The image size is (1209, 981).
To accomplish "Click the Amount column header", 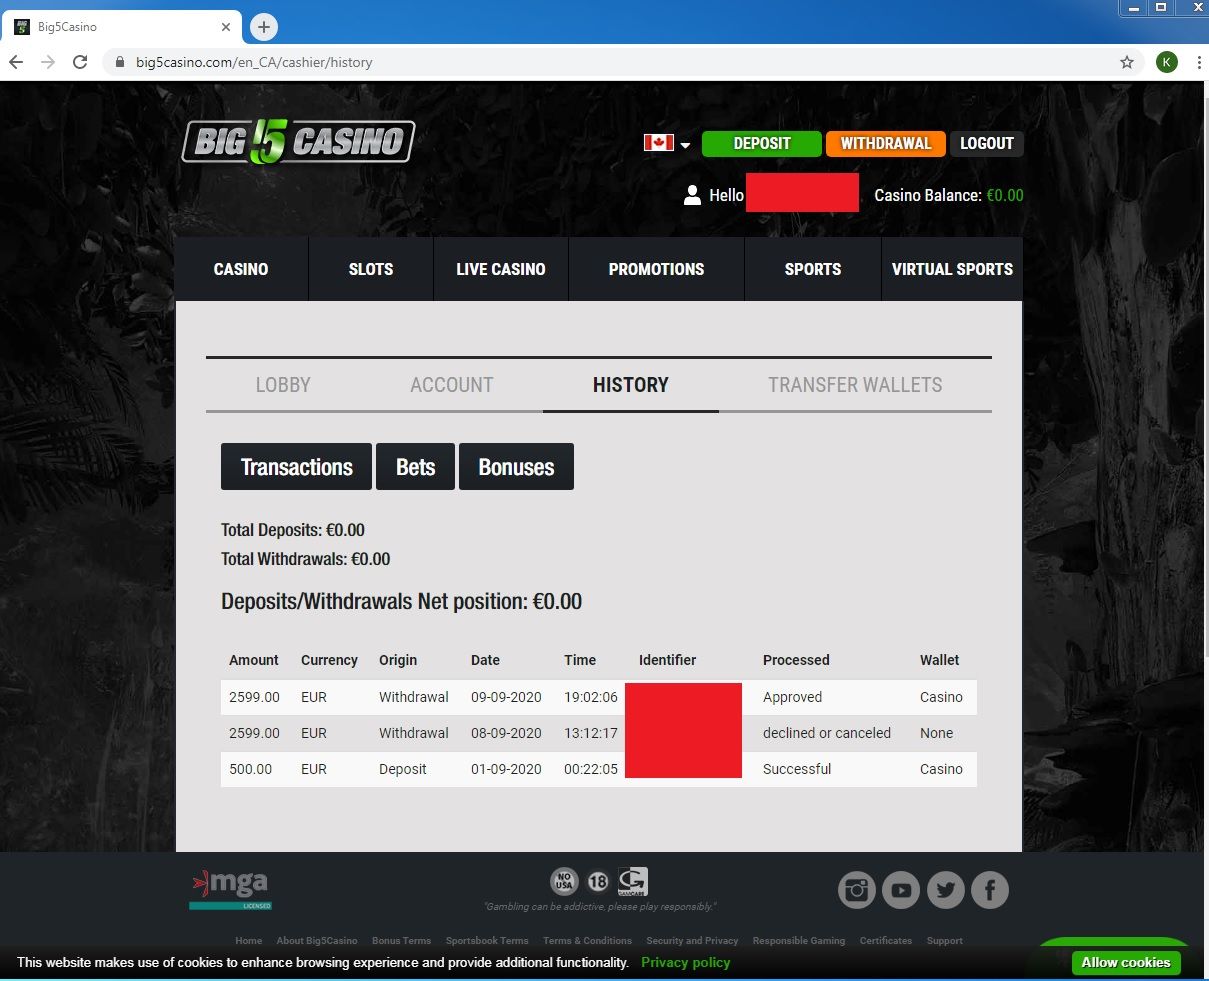I will click(254, 660).
